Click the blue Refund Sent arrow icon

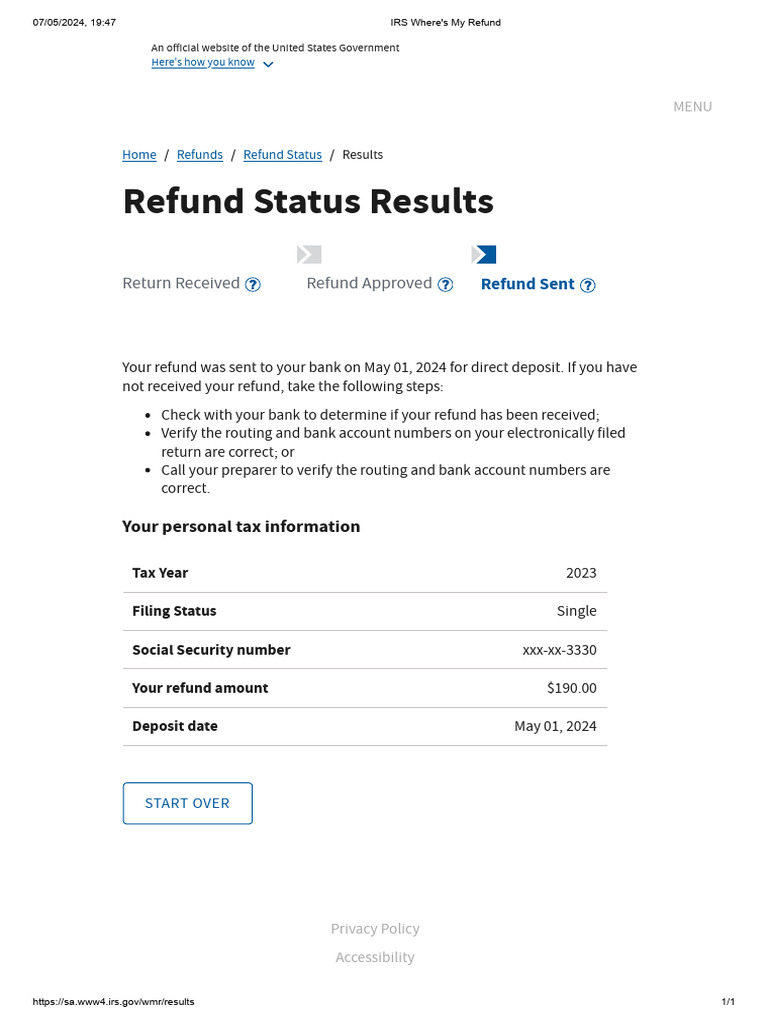point(484,255)
